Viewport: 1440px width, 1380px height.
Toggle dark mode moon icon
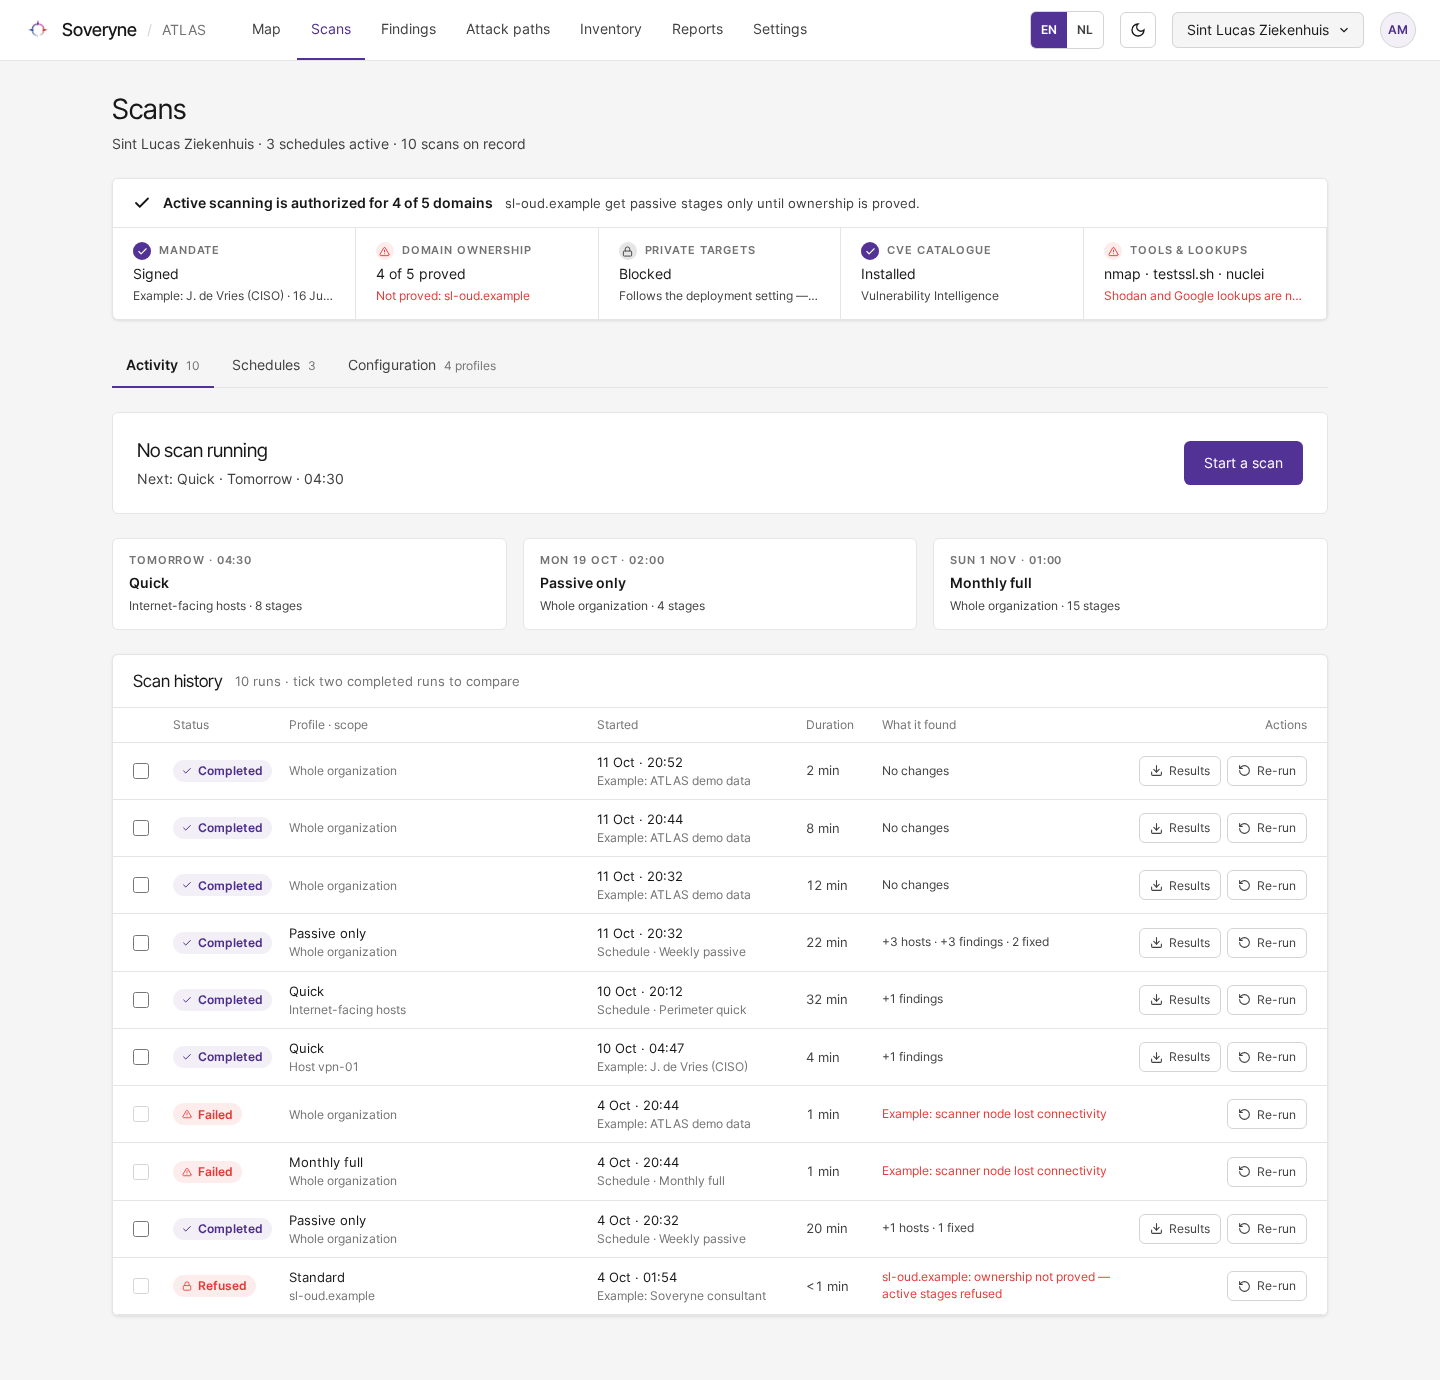click(1138, 30)
